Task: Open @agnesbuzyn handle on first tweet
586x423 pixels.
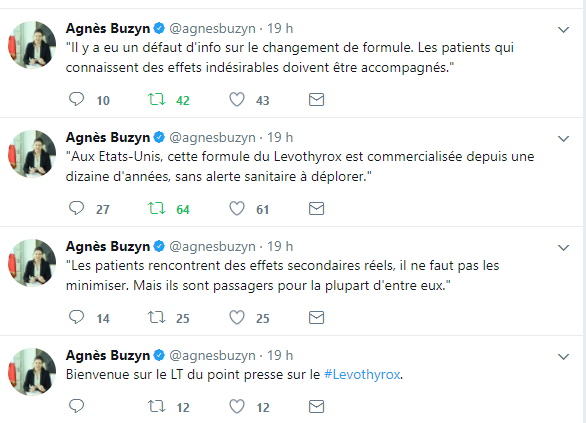Action: (212, 28)
